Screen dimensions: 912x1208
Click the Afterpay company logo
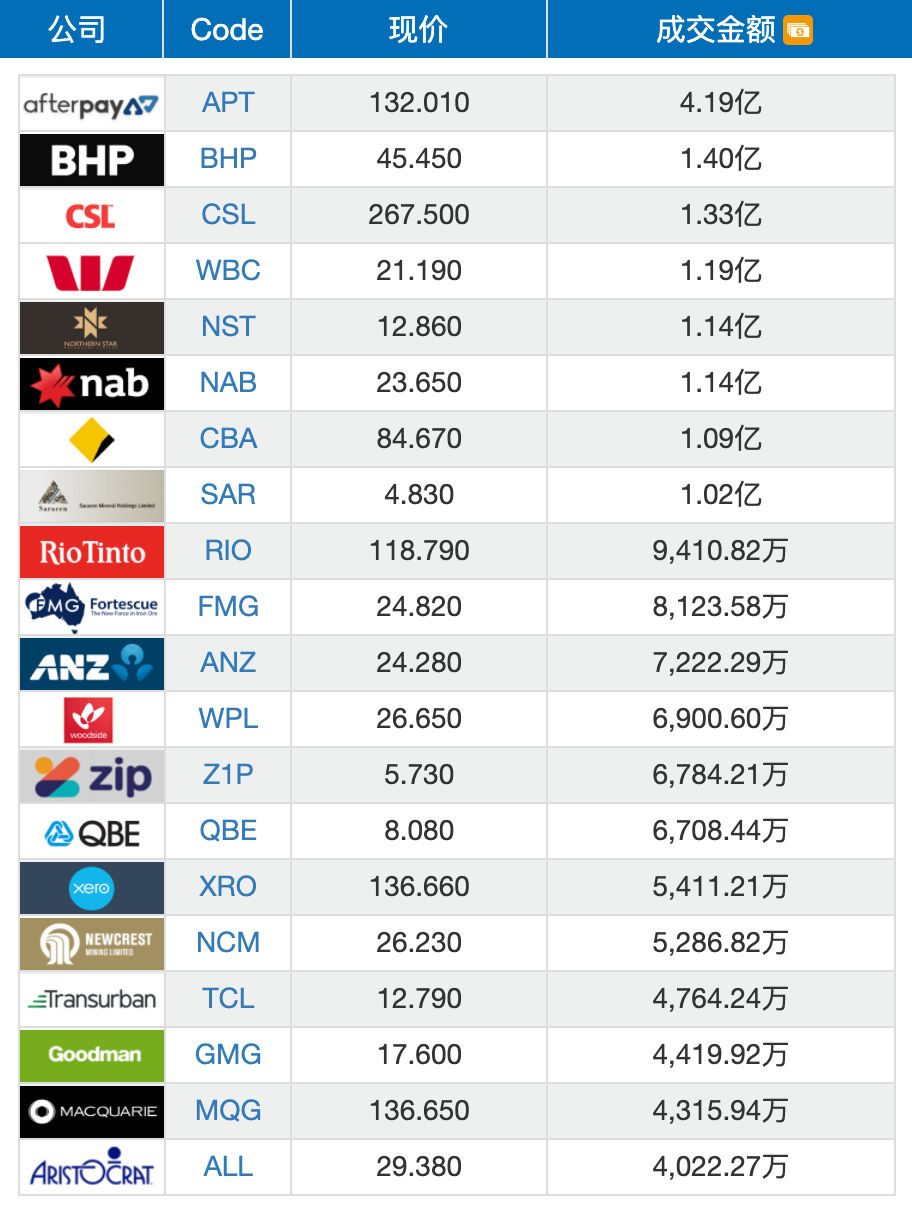tap(92, 103)
